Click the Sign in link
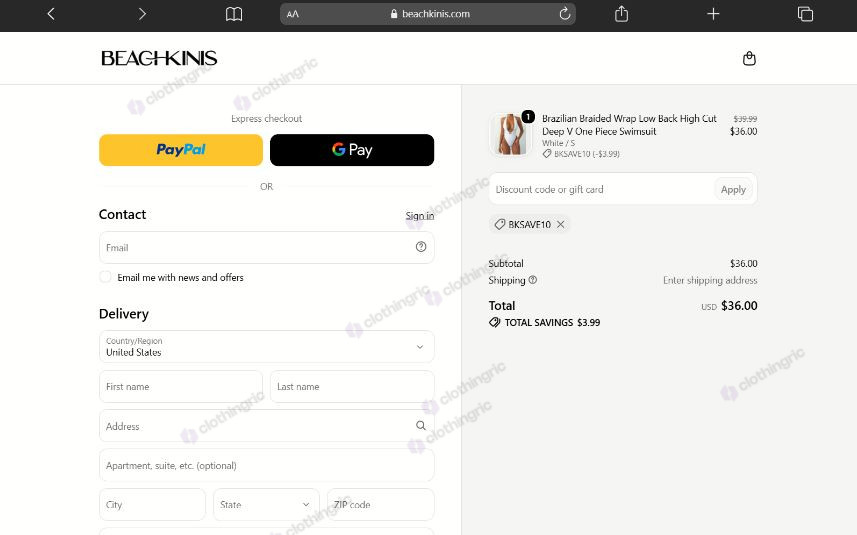This screenshot has width=857, height=535. tap(420, 216)
